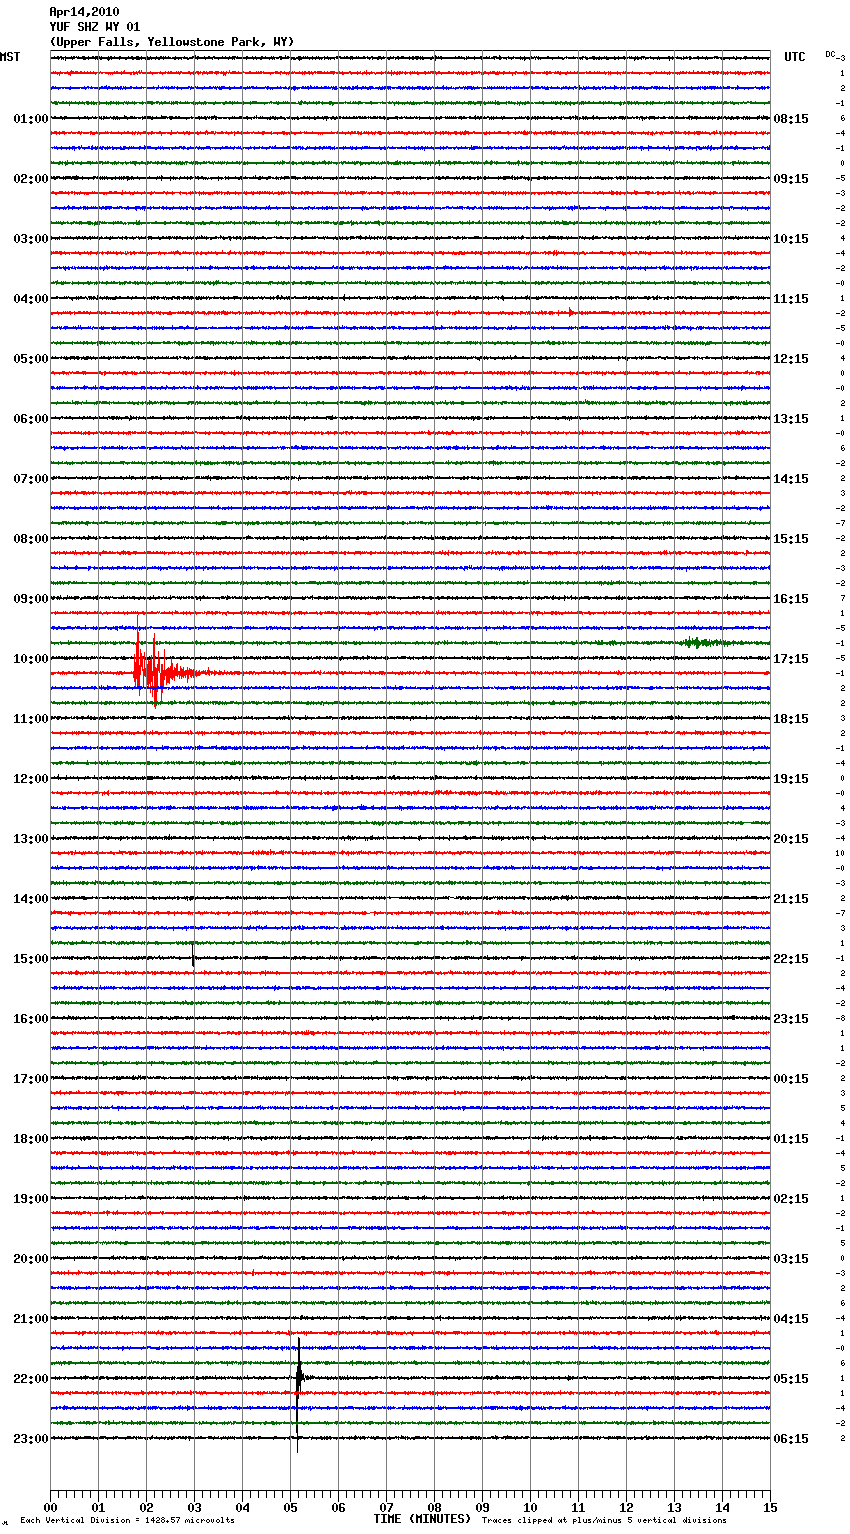850x1534 pixels.
Task: Click the 04:15 UTC time label
Action: pyautogui.click(x=791, y=1319)
